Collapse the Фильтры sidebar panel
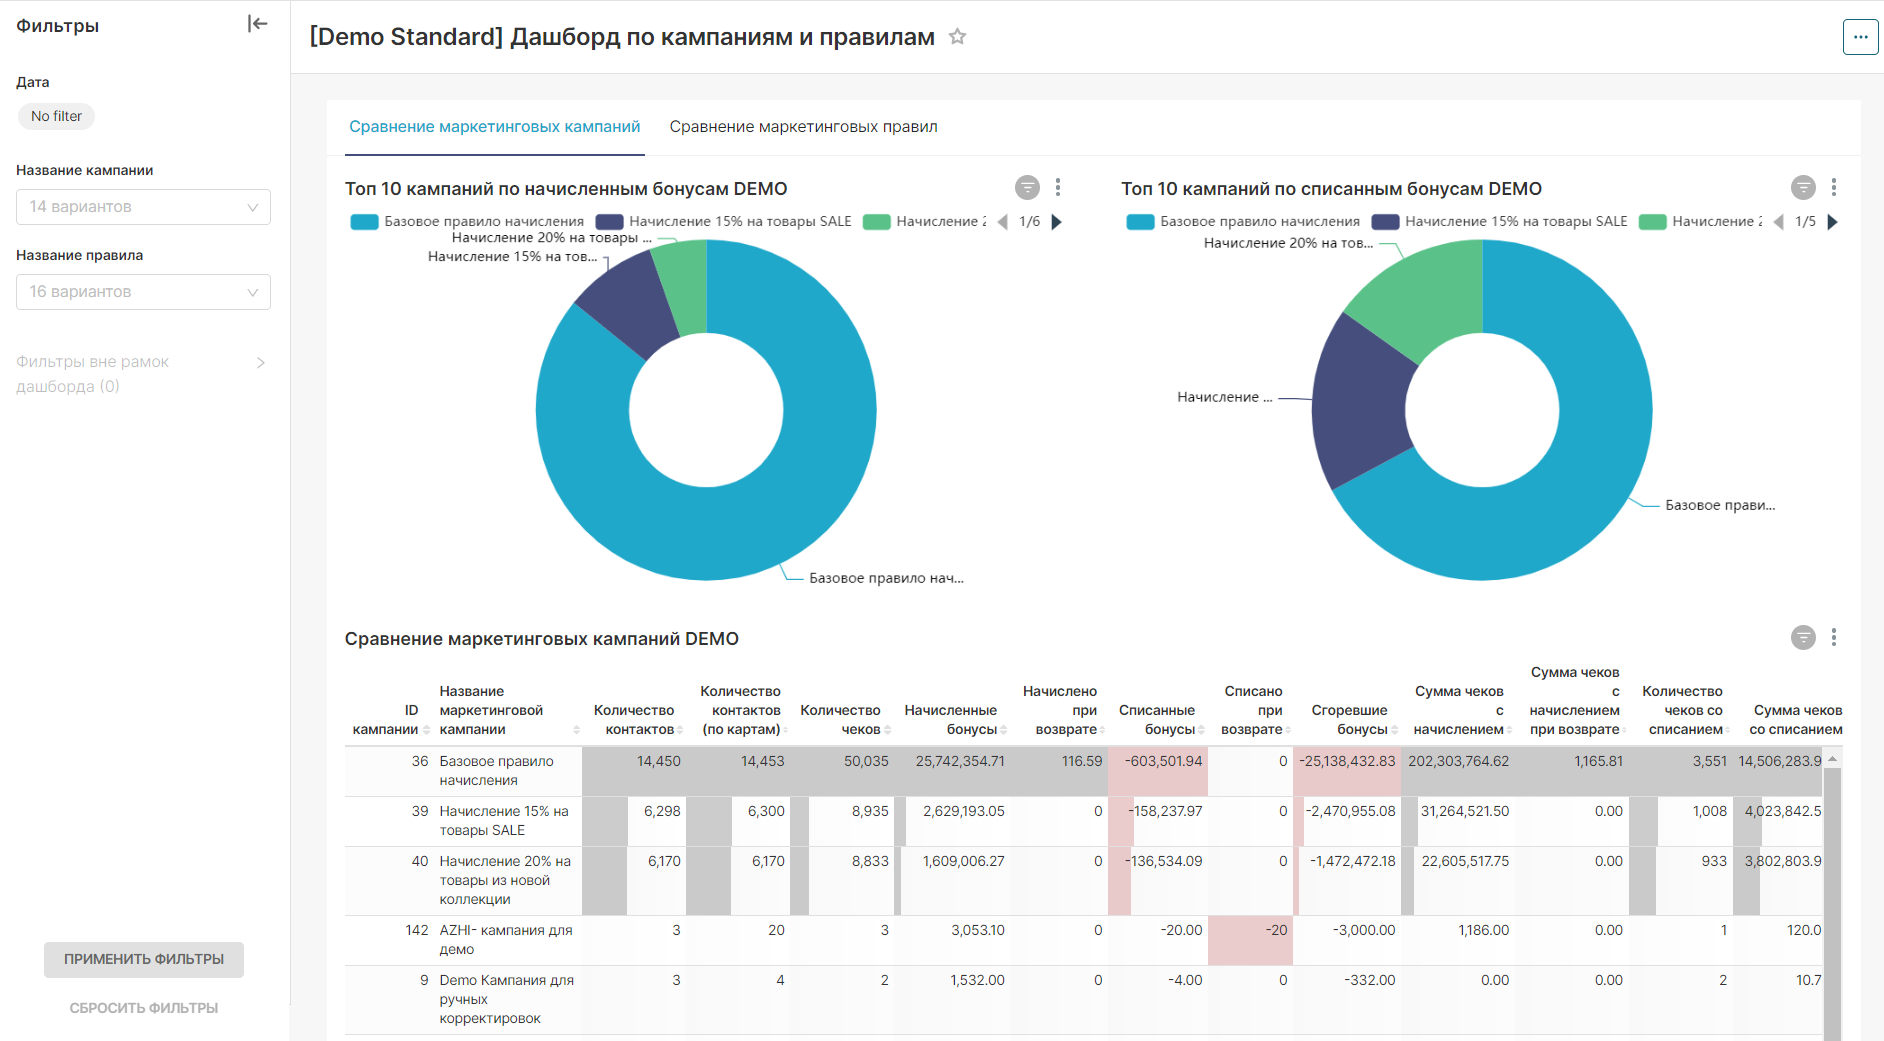The width and height of the screenshot is (1884, 1041). pos(257,24)
